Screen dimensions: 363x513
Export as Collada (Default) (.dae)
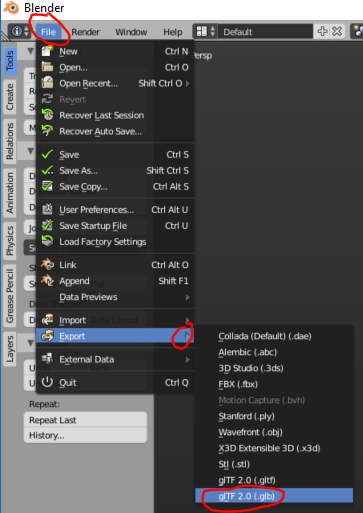(274, 336)
